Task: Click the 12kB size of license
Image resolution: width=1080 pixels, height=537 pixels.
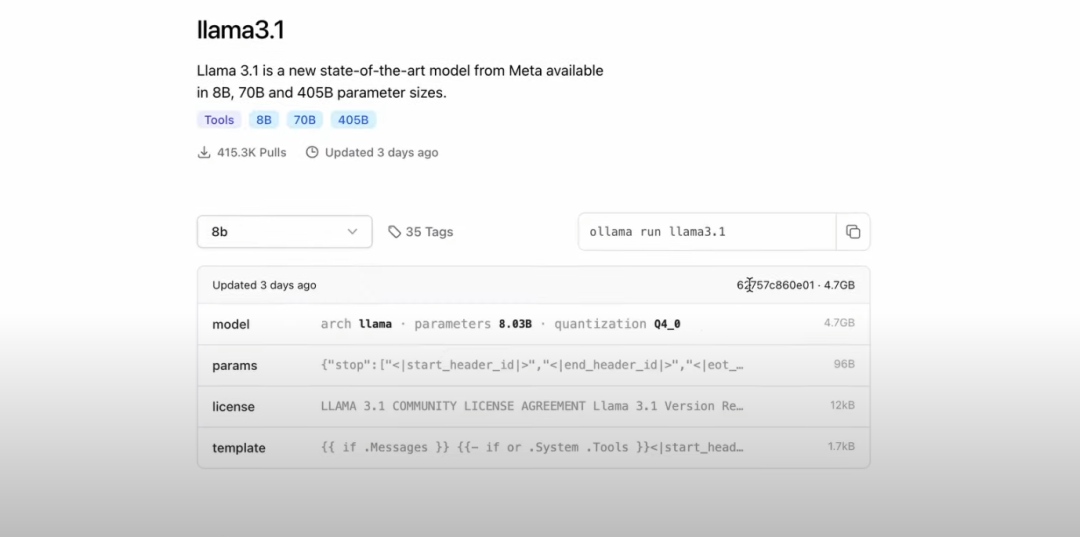Action: click(842, 406)
